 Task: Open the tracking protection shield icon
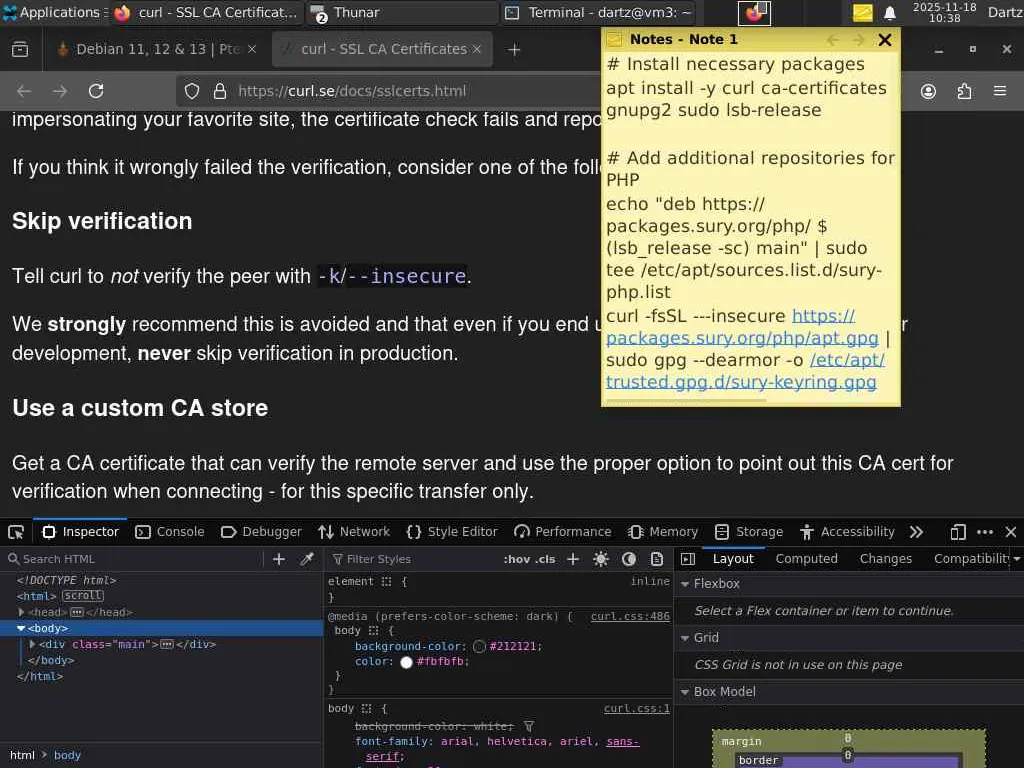(x=191, y=91)
